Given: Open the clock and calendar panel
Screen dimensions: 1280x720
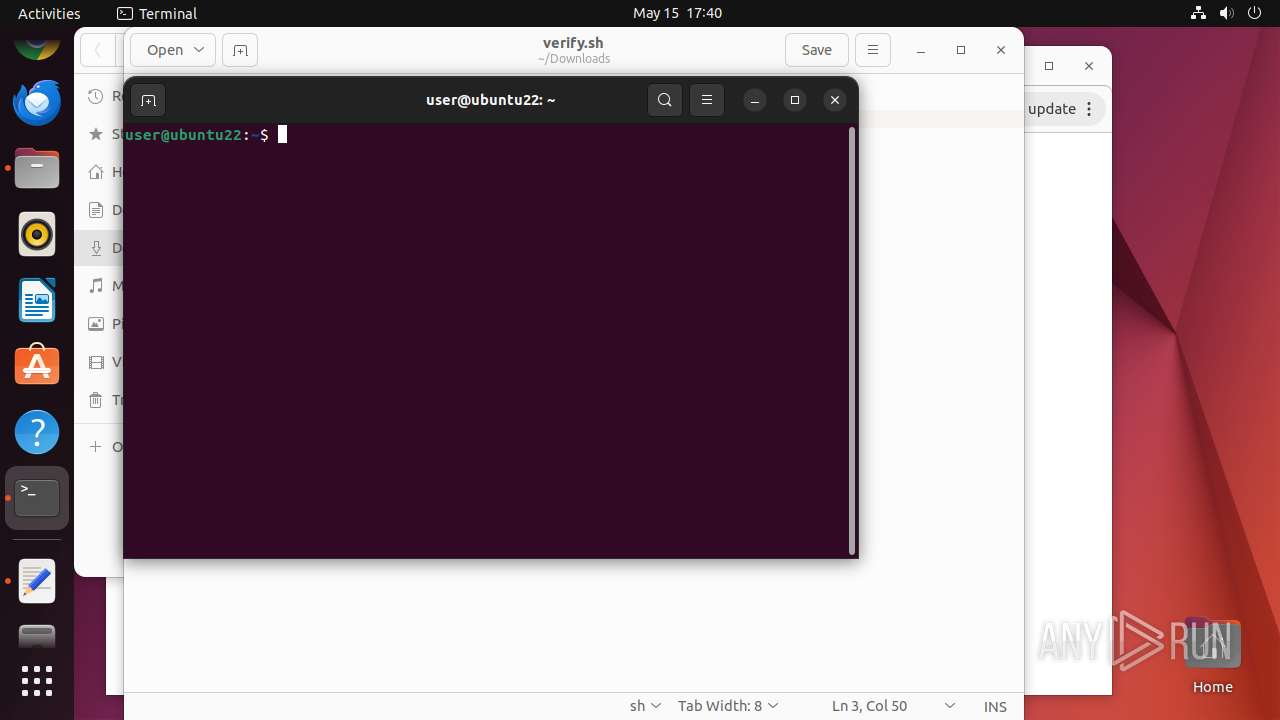Looking at the screenshot, I should [677, 13].
